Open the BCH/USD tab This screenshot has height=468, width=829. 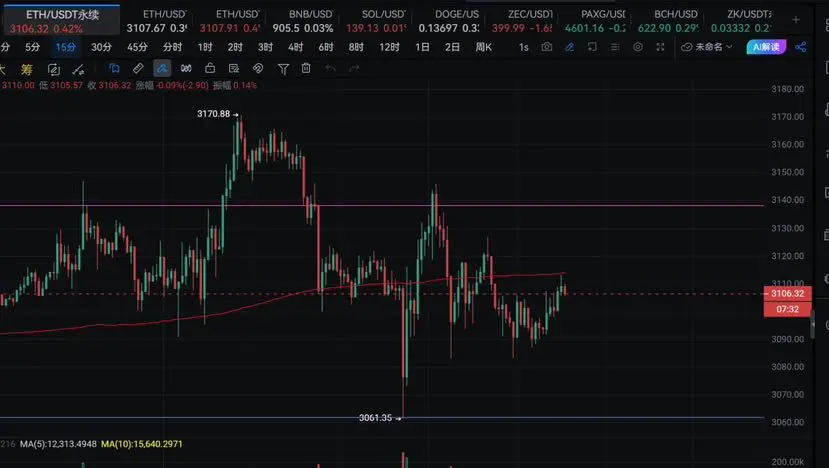click(668, 21)
